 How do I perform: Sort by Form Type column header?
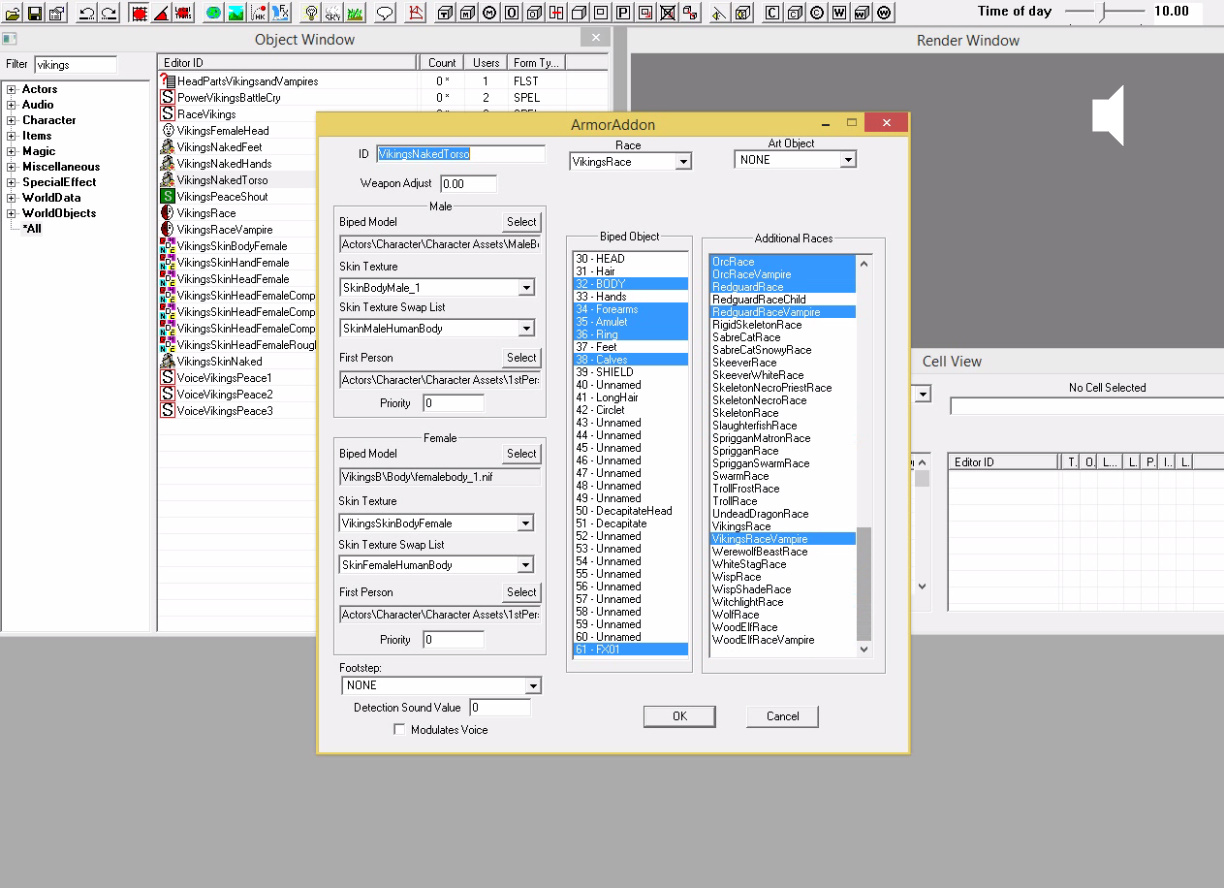536,63
